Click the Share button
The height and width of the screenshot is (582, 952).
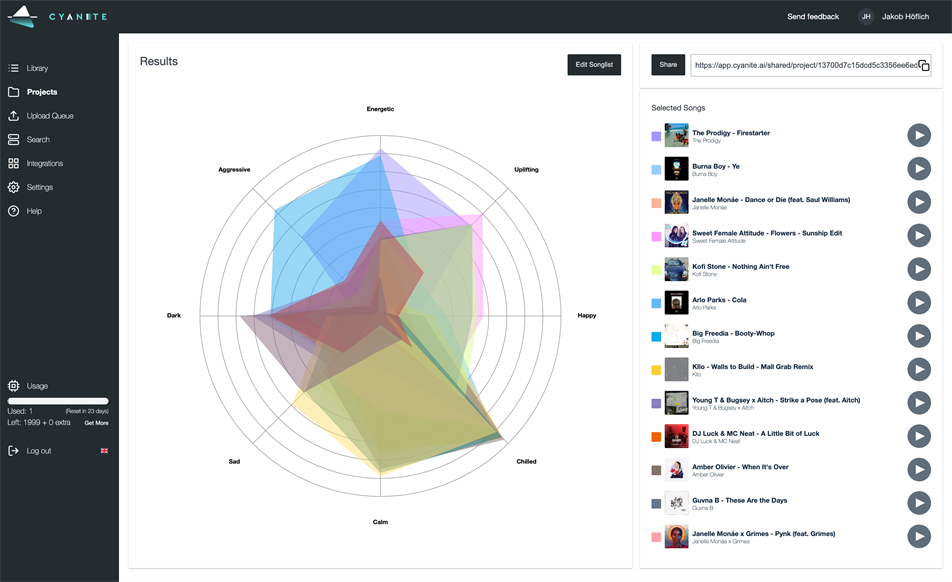pyautogui.click(x=668, y=64)
